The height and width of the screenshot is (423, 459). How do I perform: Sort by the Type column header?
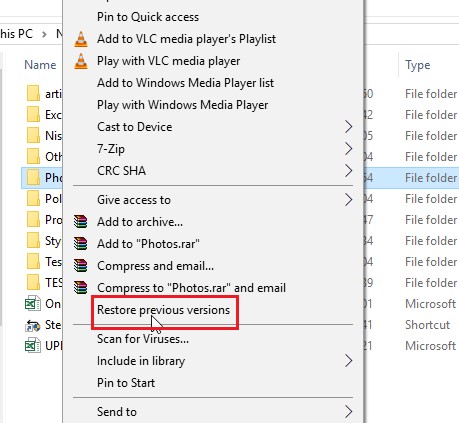pos(418,65)
